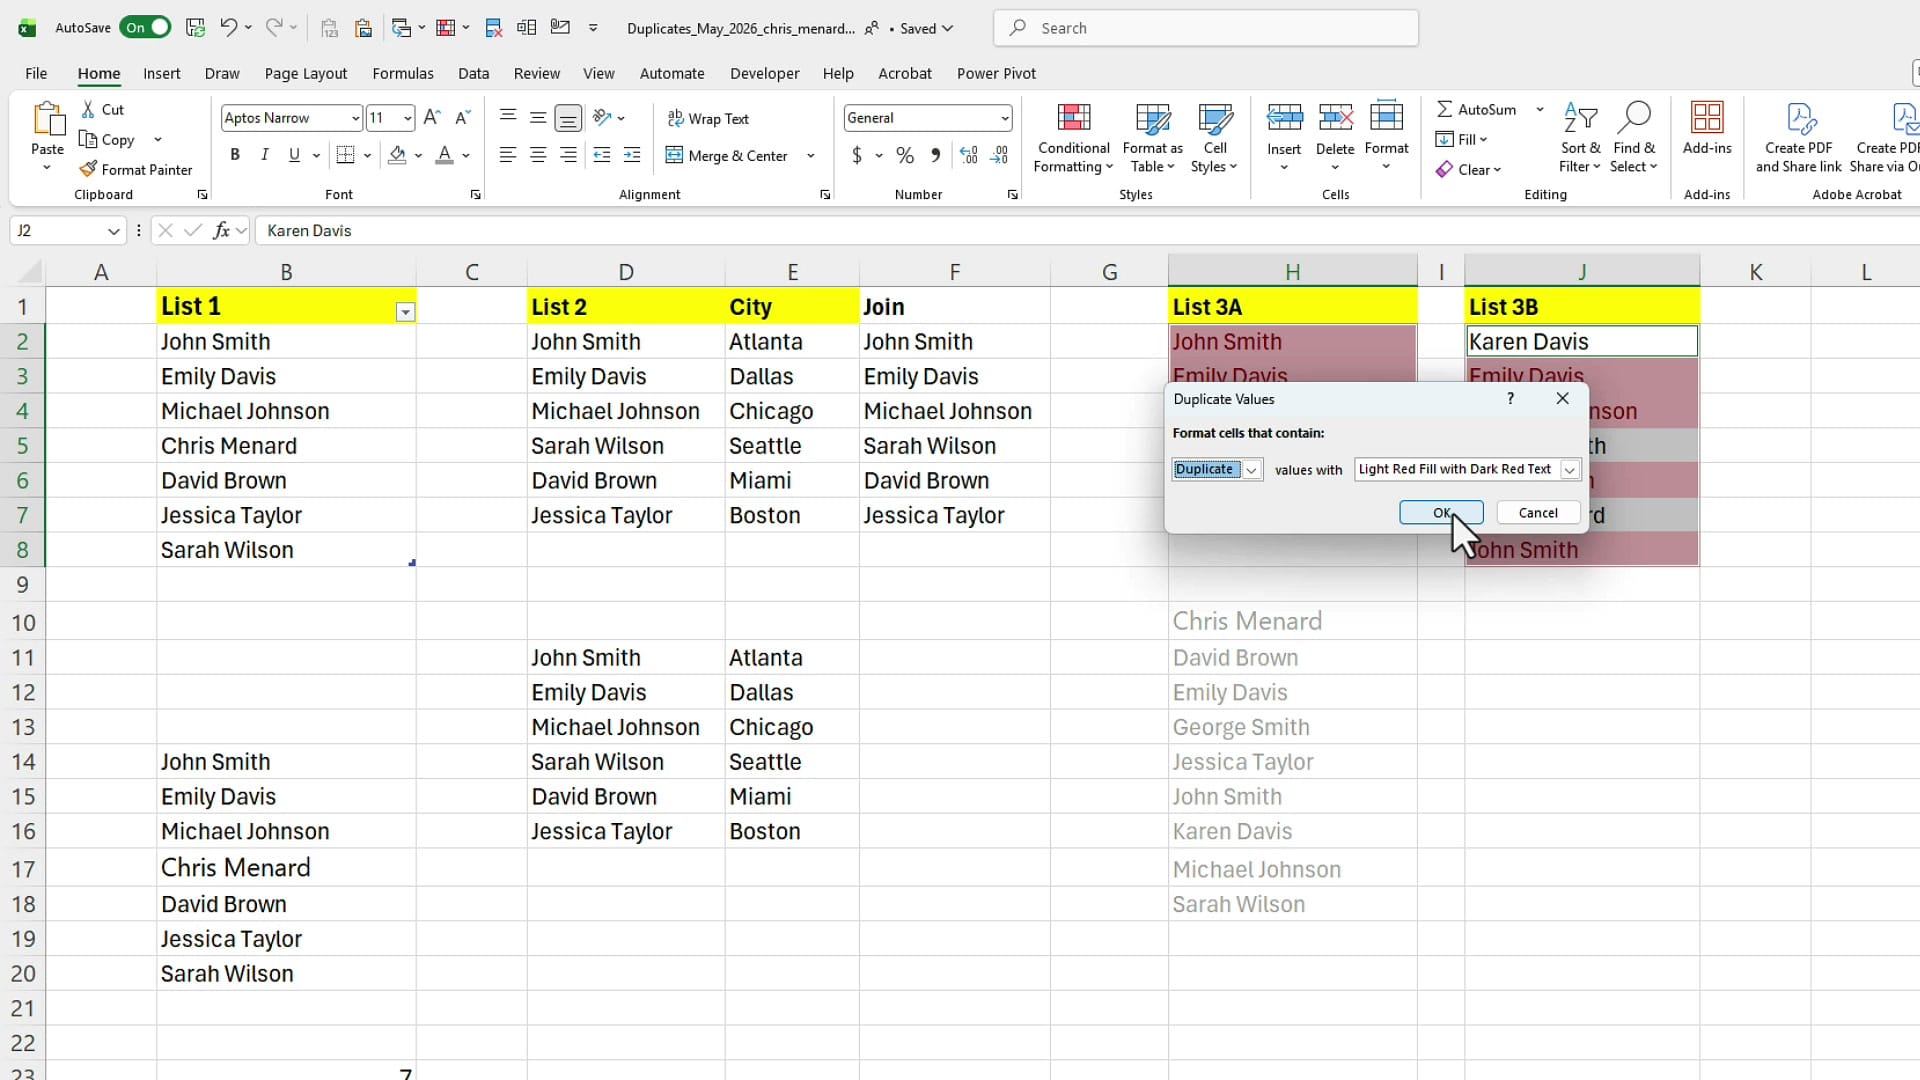Click the Borders icon

(346, 155)
